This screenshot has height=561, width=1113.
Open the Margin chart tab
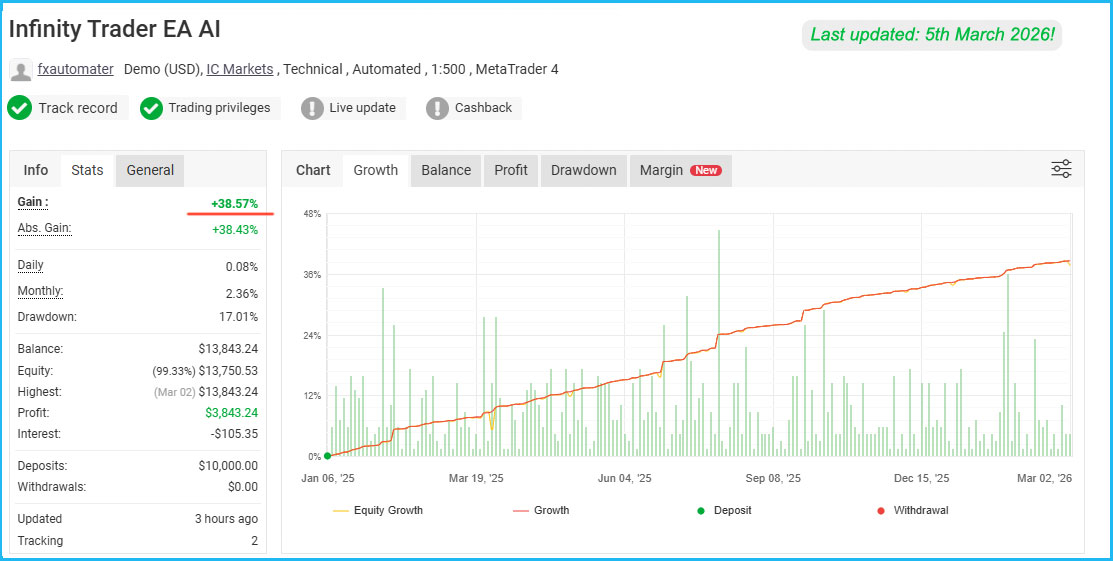pyautogui.click(x=681, y=170)
